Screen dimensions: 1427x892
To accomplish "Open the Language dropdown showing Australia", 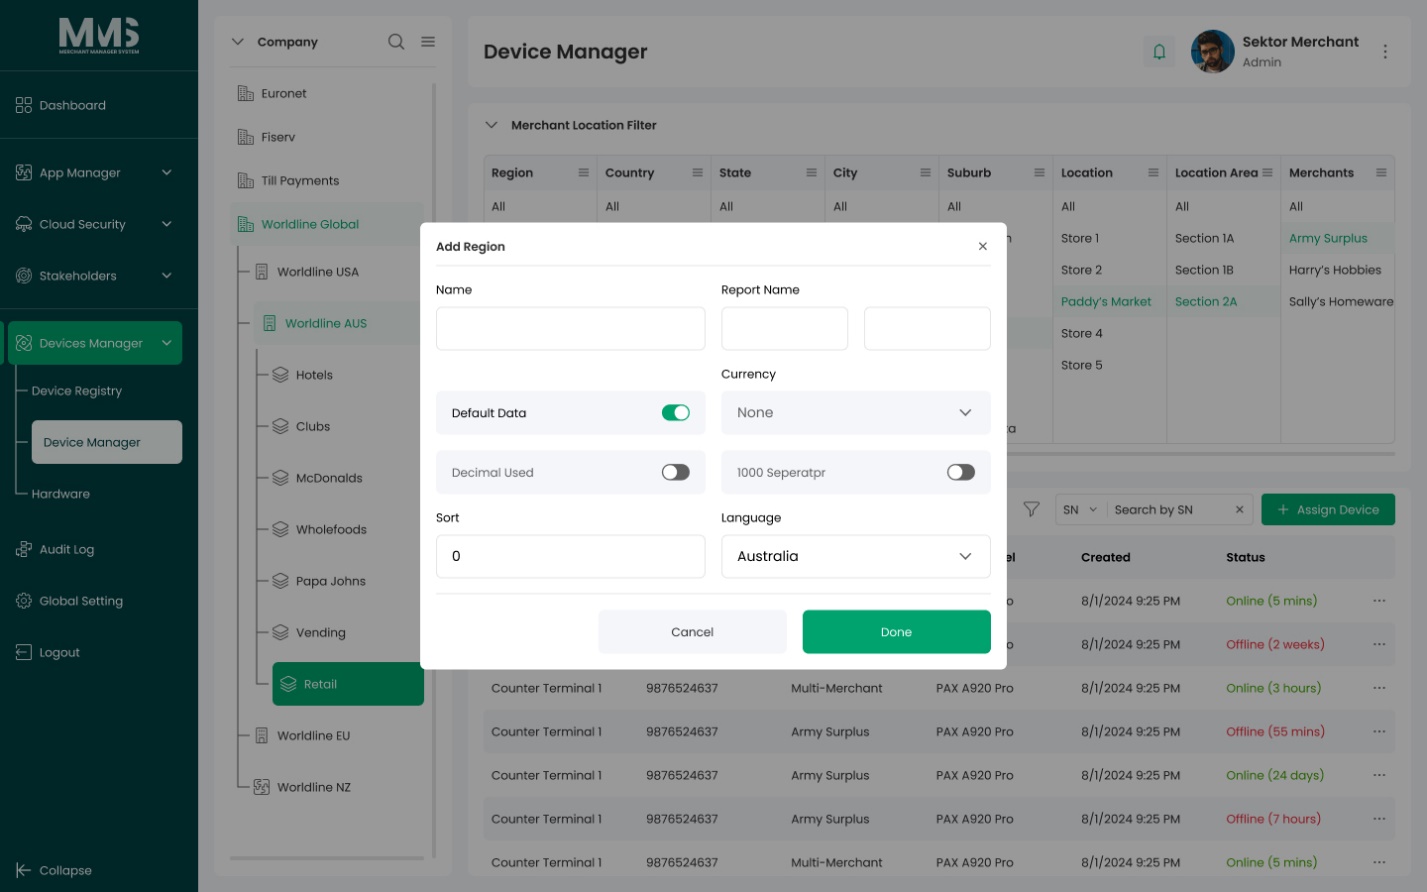I will coord(856,556).
